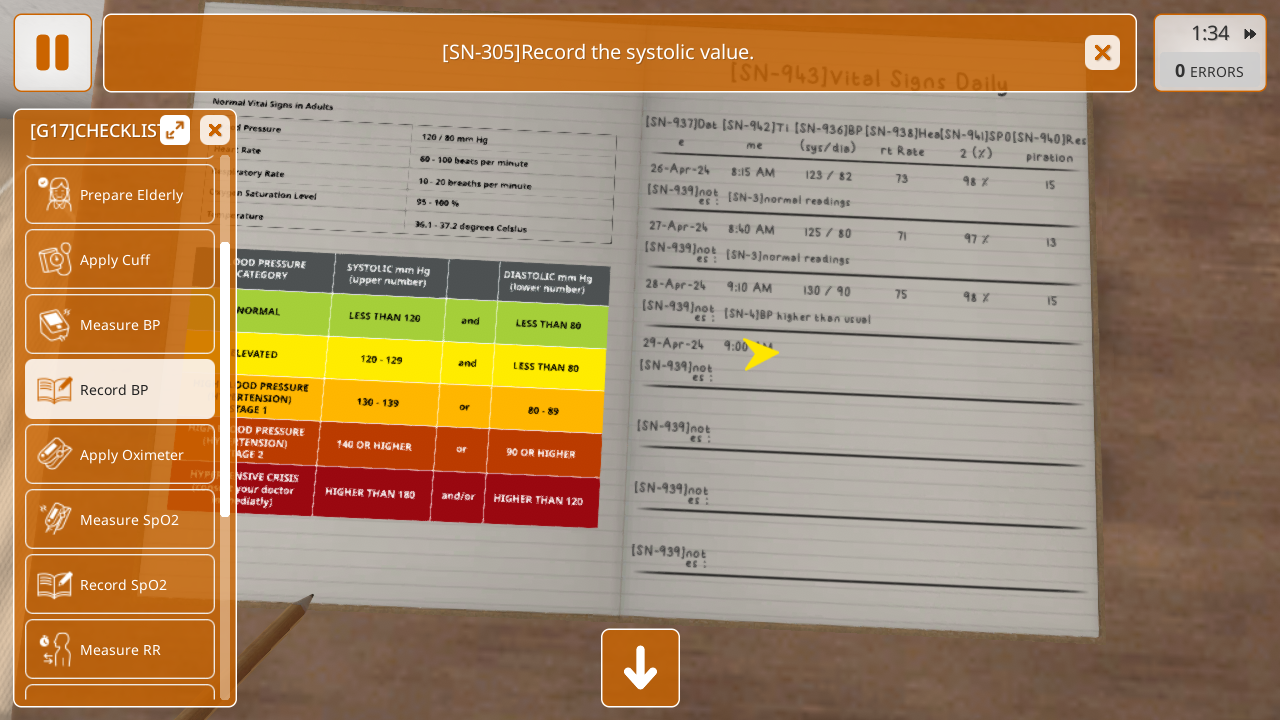Open the Record BP notebook icon

(x=55, y=390)
